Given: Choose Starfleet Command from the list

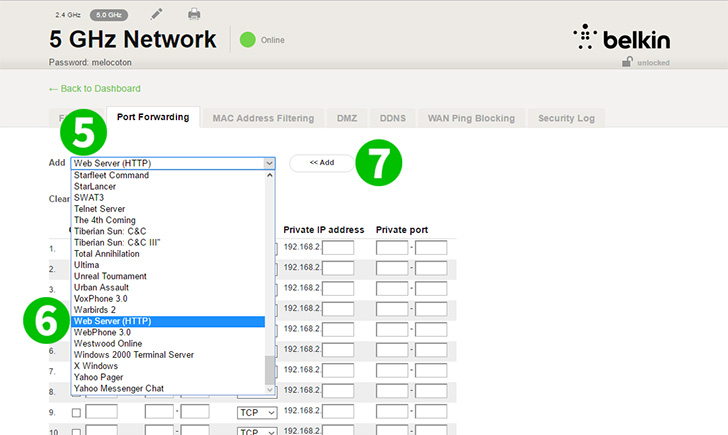Looking at the screenshot, I should click(x=168, y=175).
